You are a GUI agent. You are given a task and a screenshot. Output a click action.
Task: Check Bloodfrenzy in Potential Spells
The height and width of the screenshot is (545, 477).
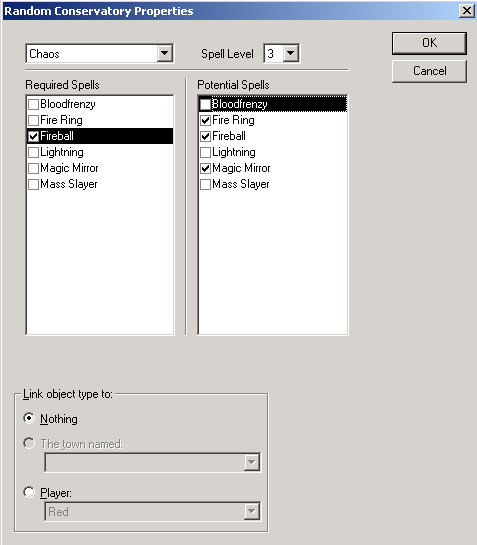pyautogui.click(x=205, y=104)
